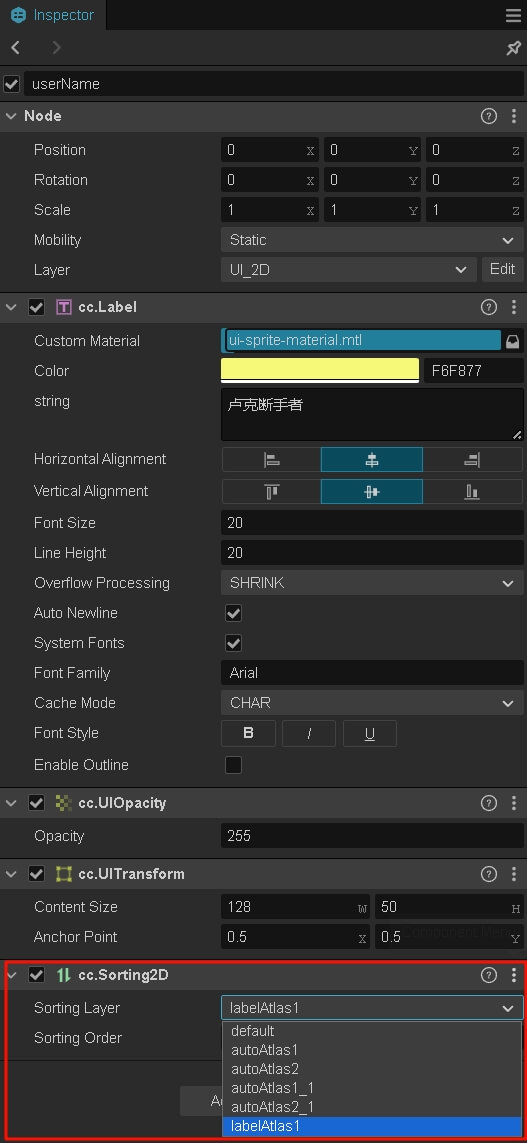Disable the cc.UIOpacity component checkbox
Image resolution: width=527 pixels, height=1143 pixels.
[36, 803]
